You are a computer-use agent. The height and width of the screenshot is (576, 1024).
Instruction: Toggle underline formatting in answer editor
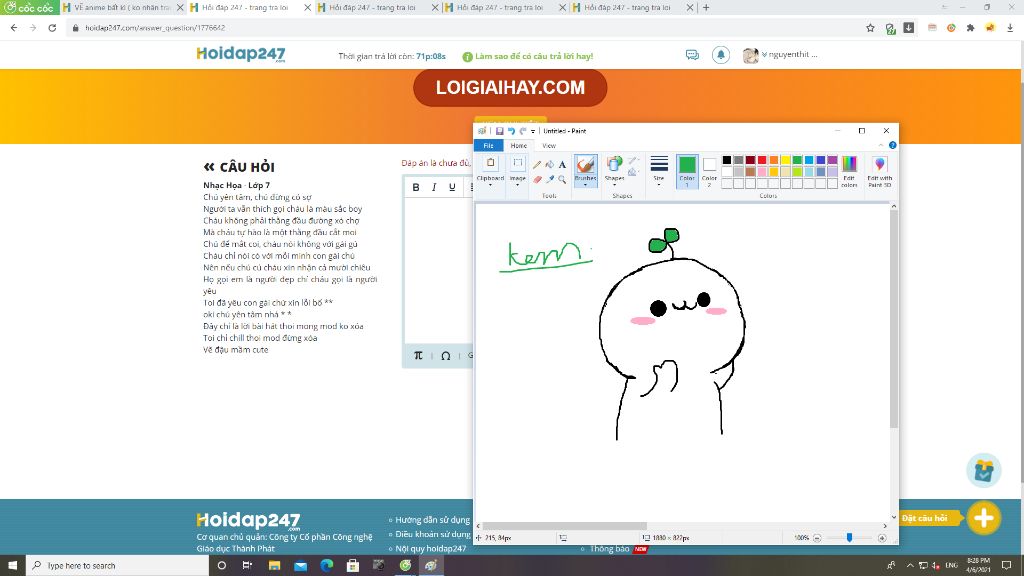452,187
